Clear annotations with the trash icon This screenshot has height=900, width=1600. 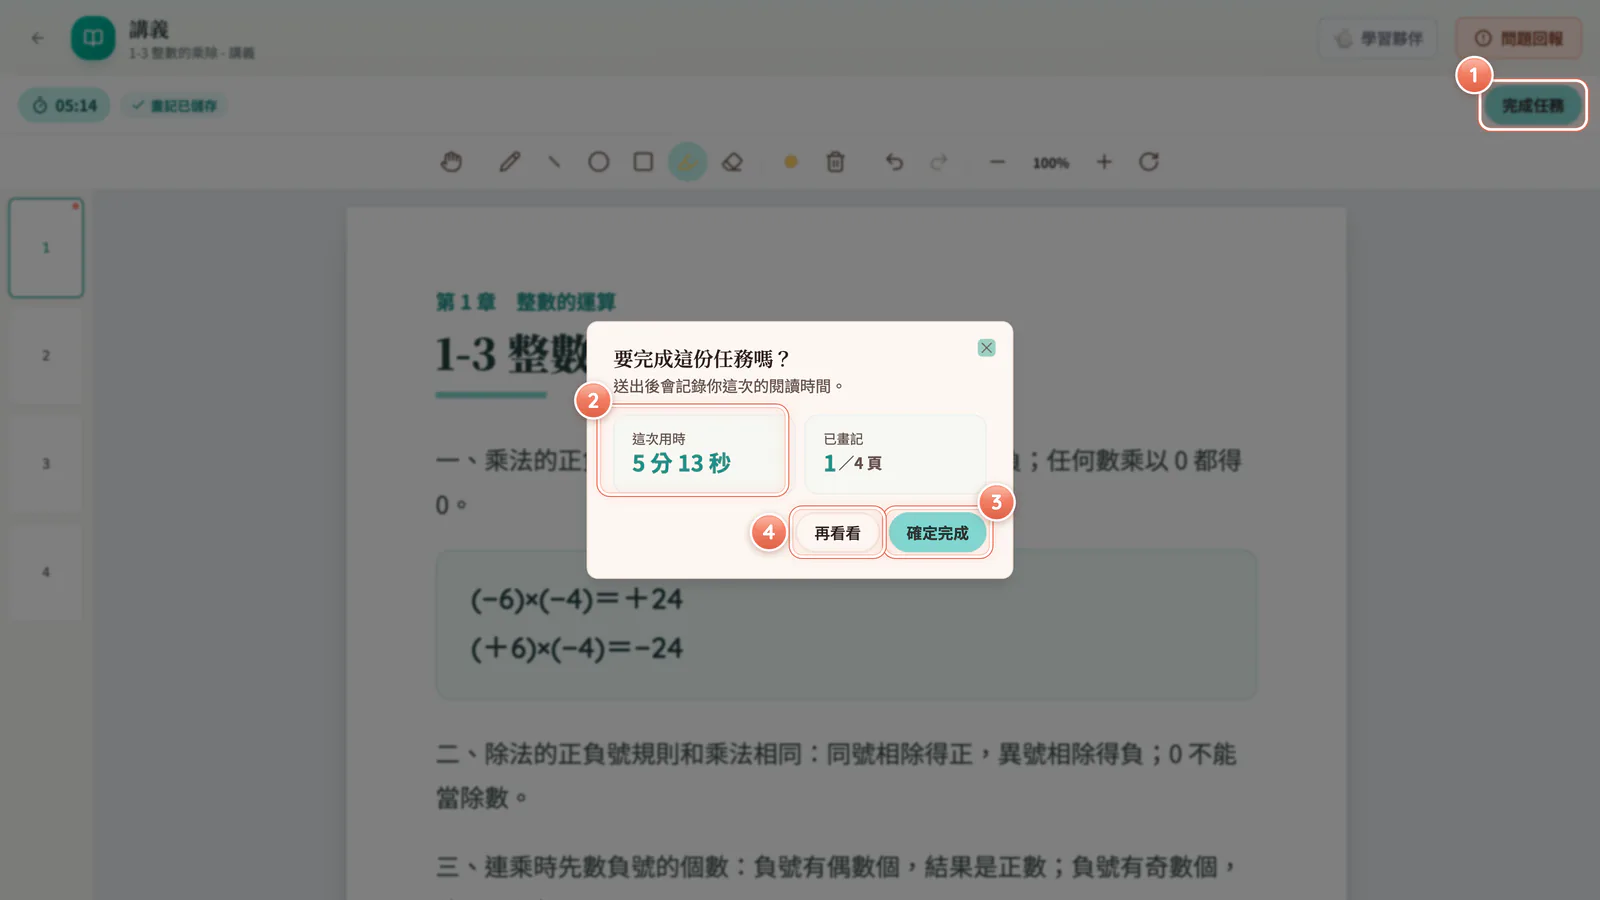[836, 162]
